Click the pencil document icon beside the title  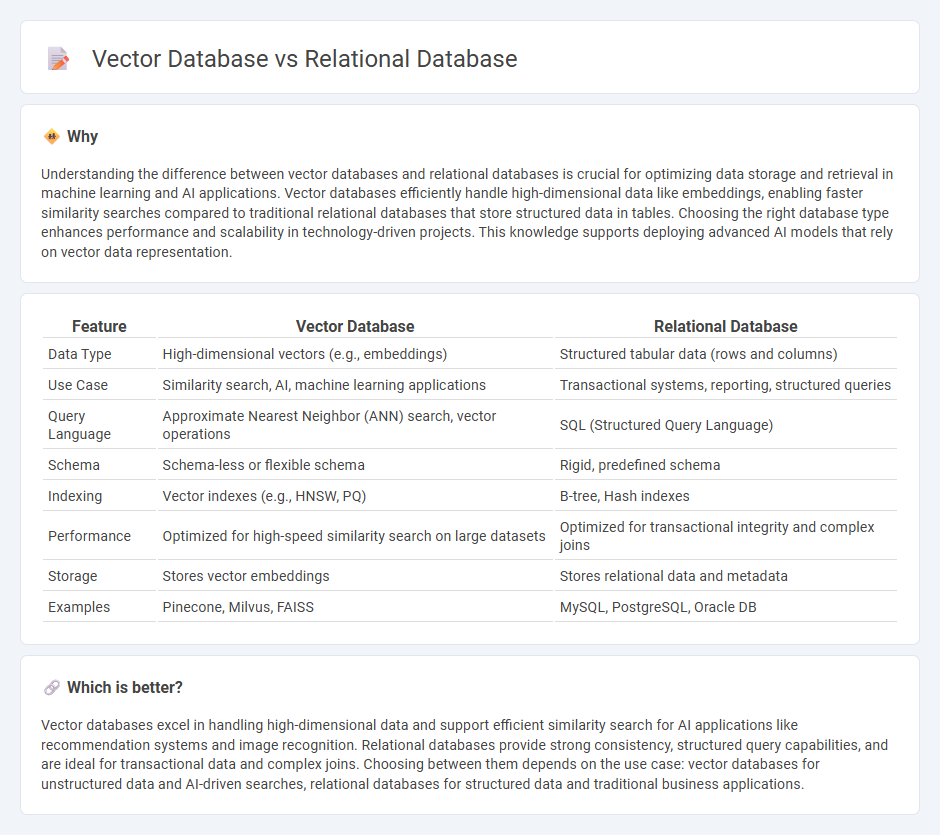58,59
